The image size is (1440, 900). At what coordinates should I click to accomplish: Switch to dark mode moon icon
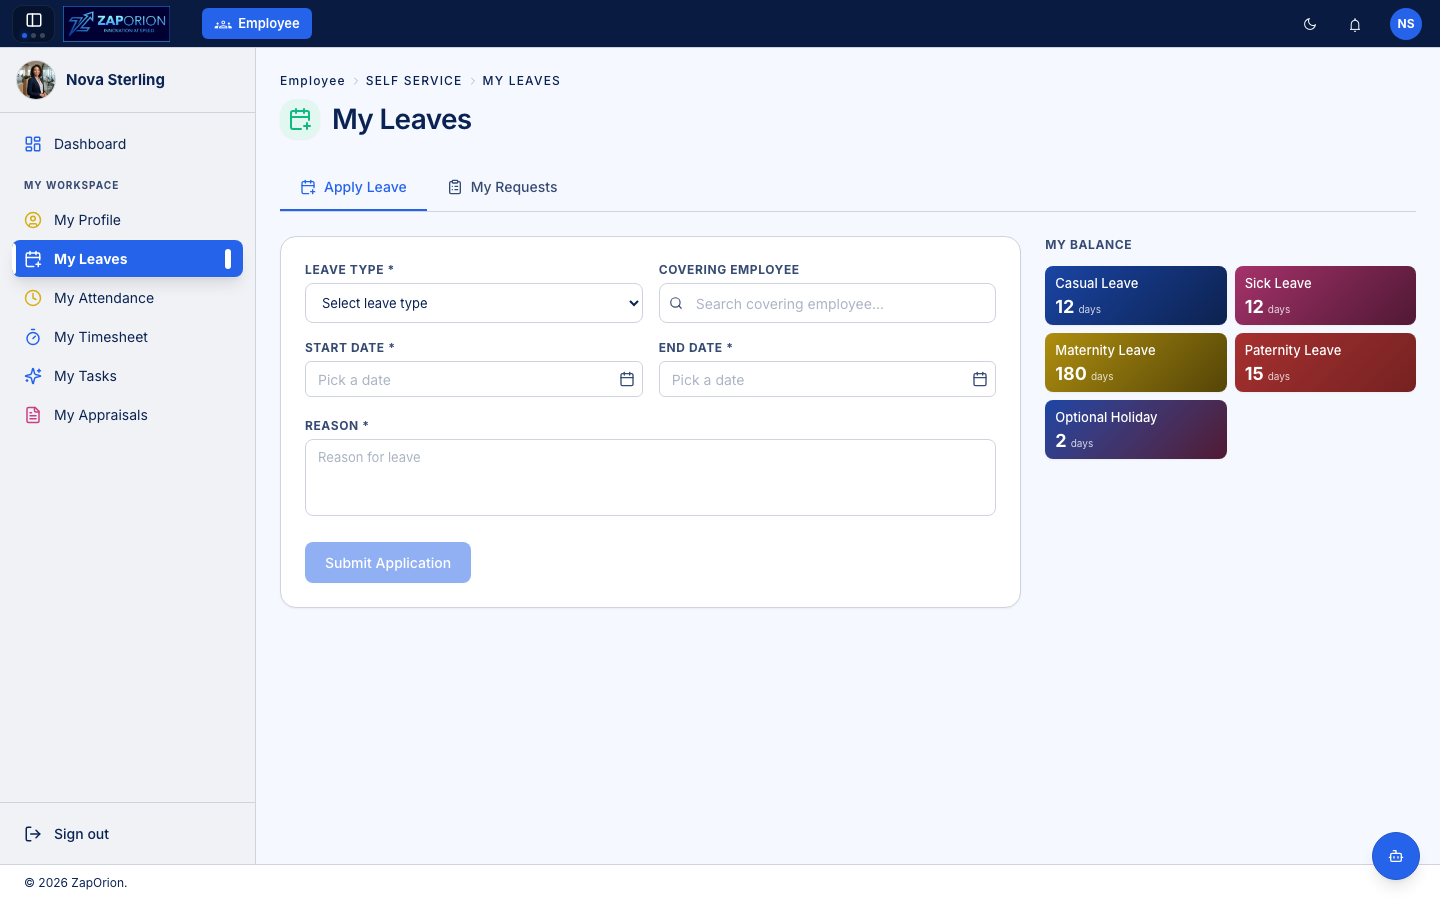1310,24
